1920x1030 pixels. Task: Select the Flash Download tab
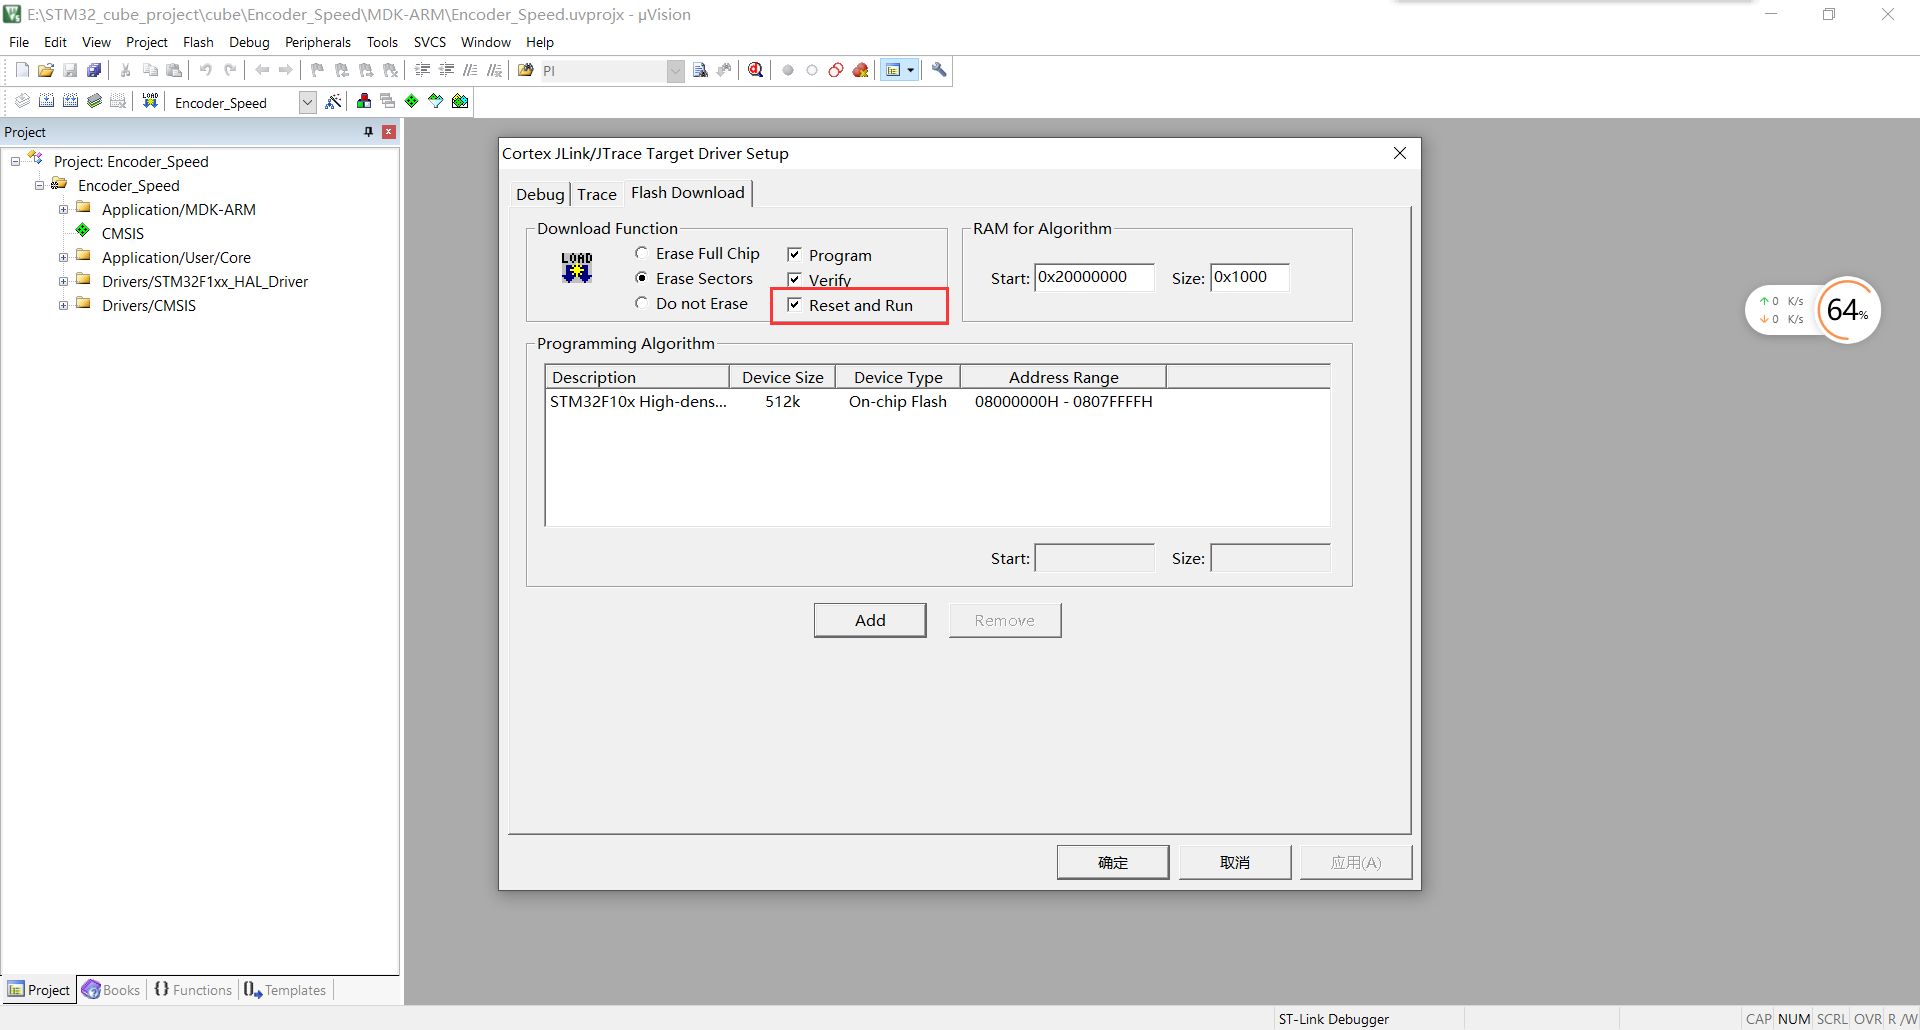(x=688, y=192)
